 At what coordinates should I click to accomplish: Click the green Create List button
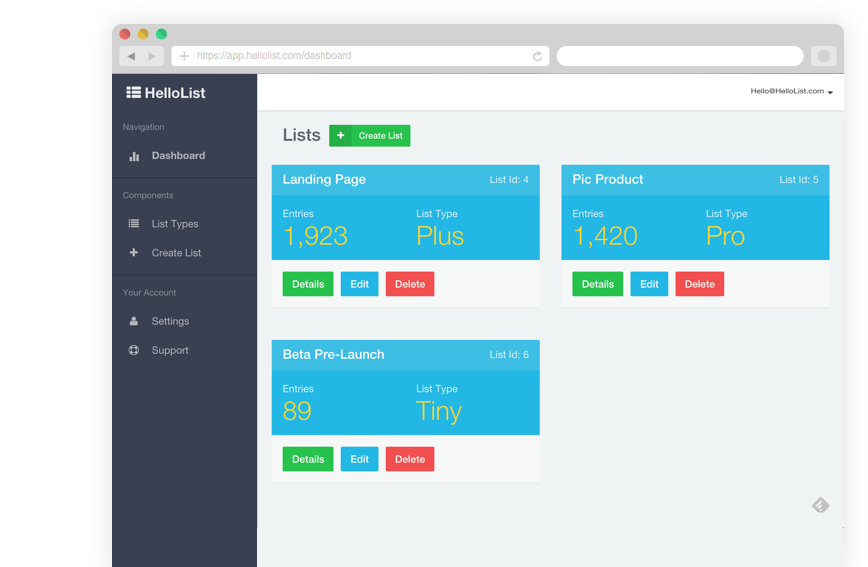click(x=370, y=136)
